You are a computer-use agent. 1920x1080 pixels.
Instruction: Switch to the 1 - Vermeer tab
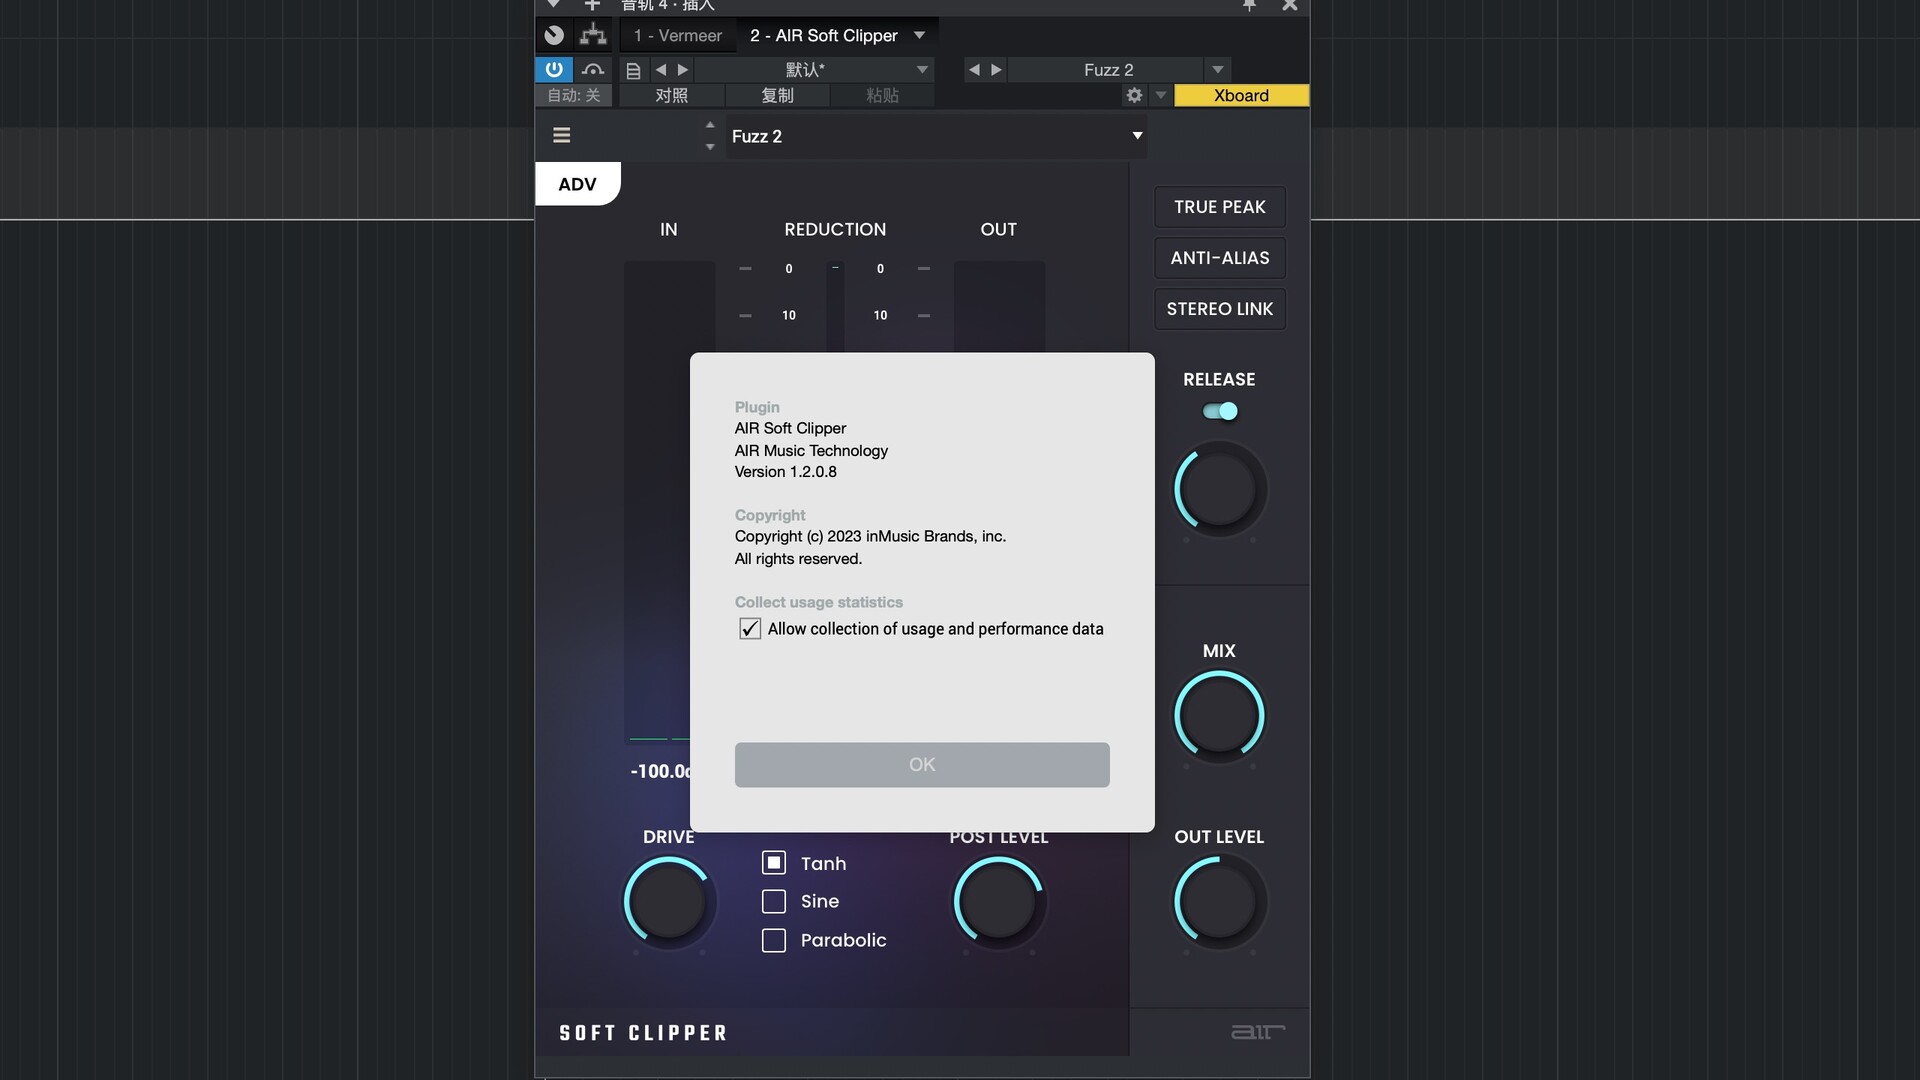point(677,35)
